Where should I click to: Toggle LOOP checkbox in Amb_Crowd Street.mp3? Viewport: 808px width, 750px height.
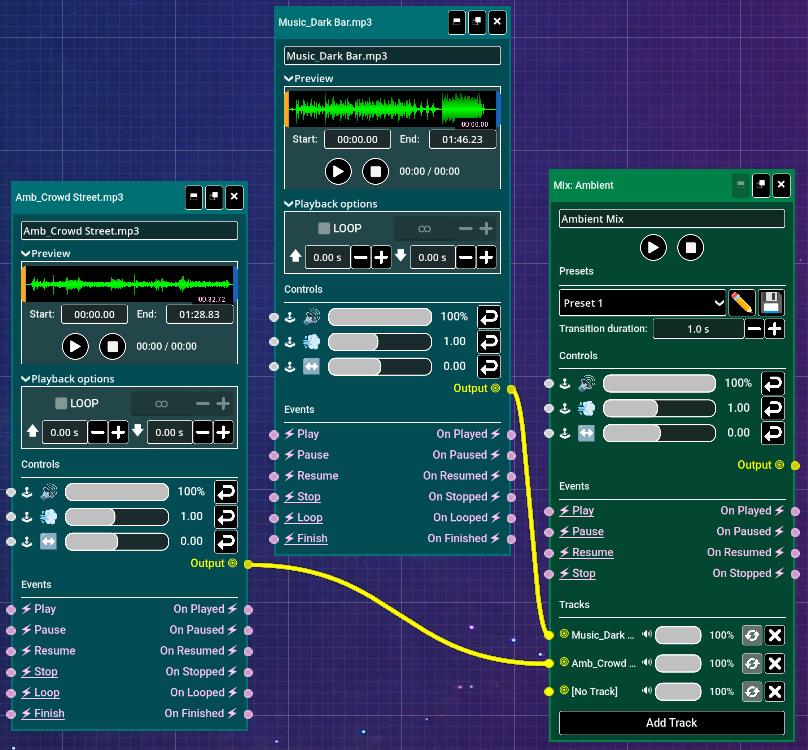61,404
